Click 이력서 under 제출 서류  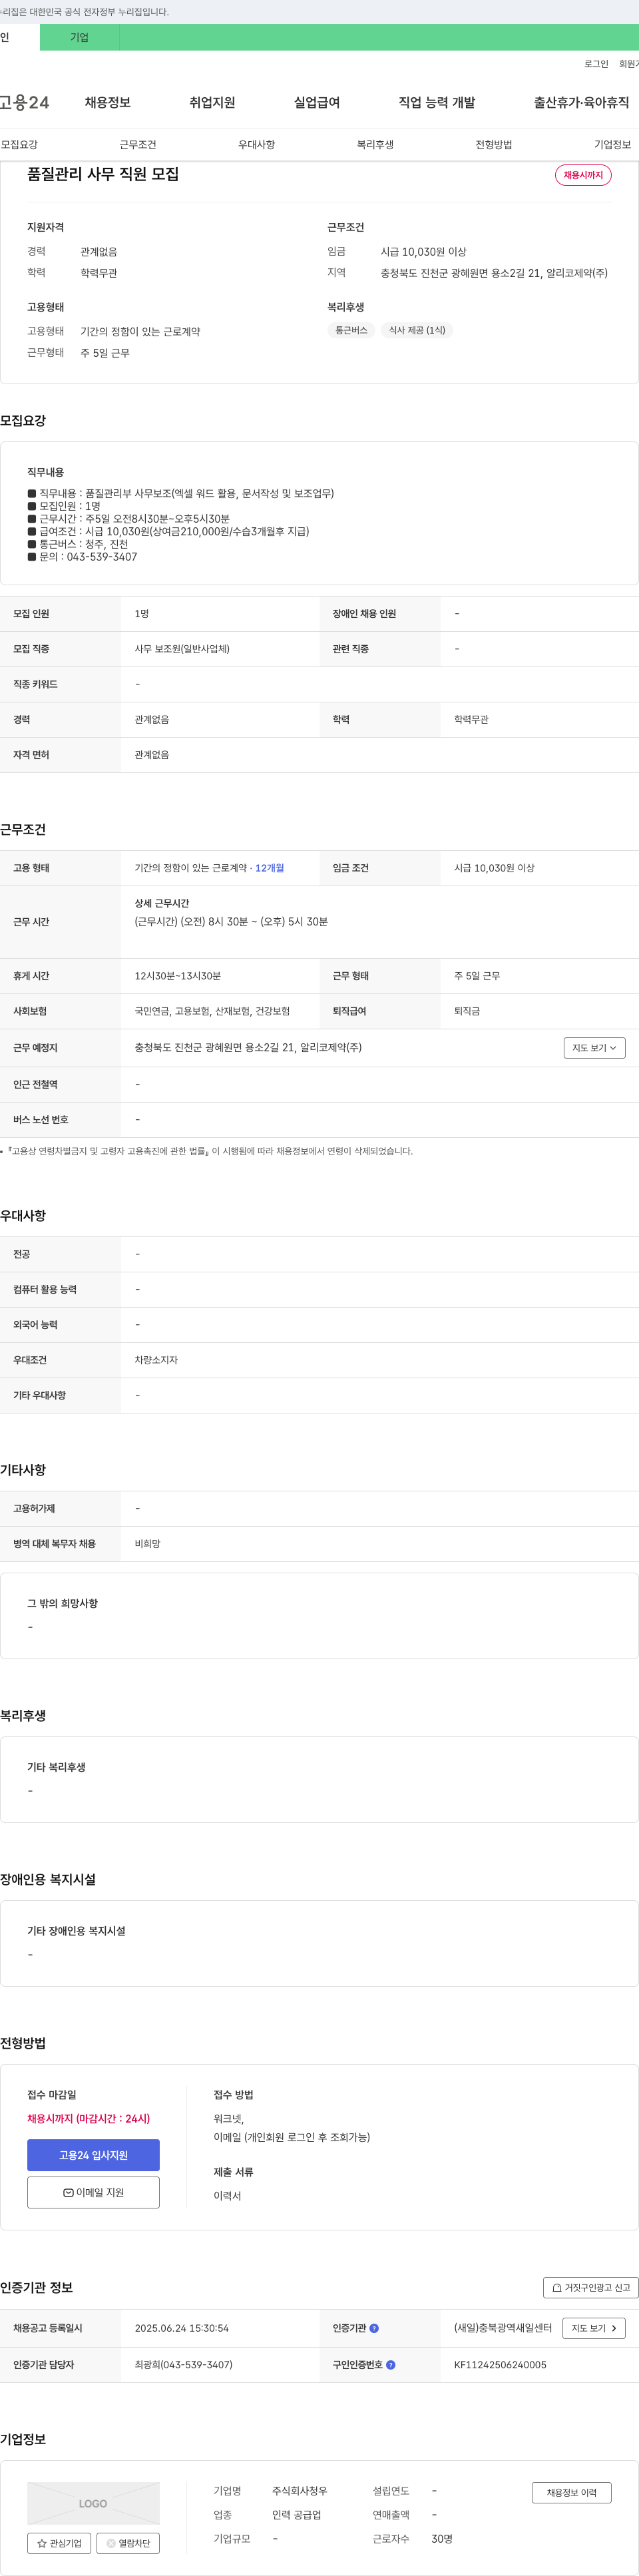[x=227, y=2196]
